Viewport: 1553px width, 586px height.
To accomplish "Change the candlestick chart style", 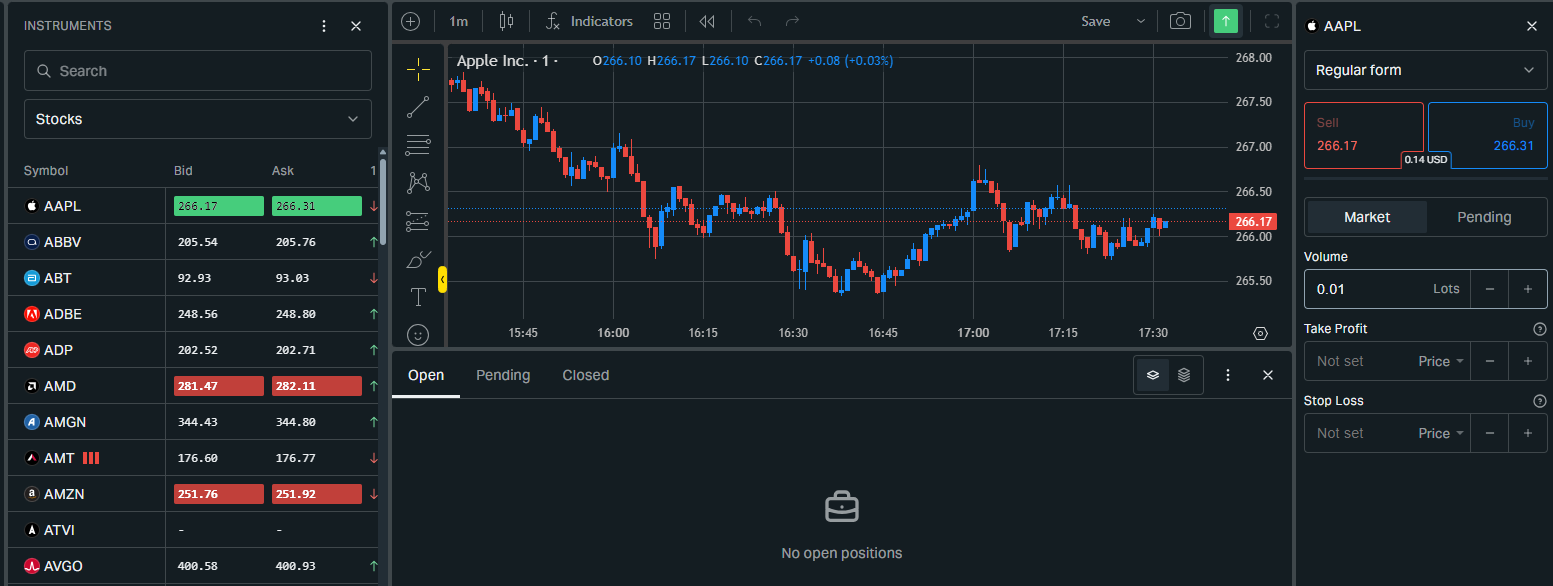I will click(x=506, y=20).
